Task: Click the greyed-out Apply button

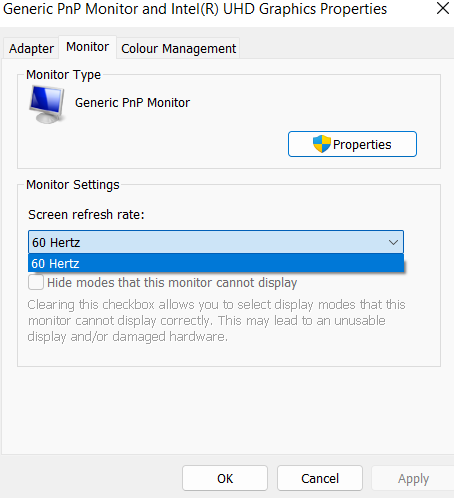Action: coord(413,478)
